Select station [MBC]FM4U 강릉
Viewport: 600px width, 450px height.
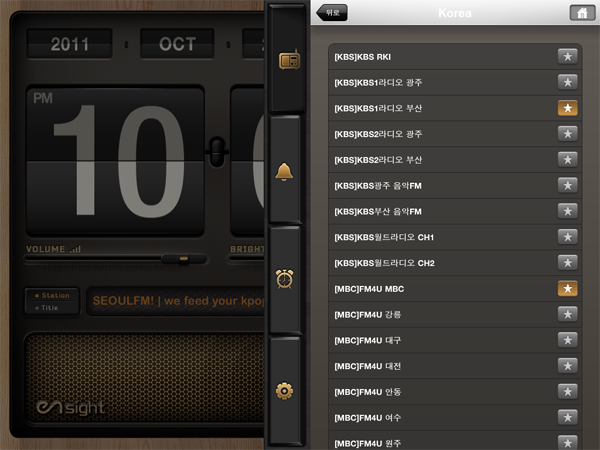(455, 315)
